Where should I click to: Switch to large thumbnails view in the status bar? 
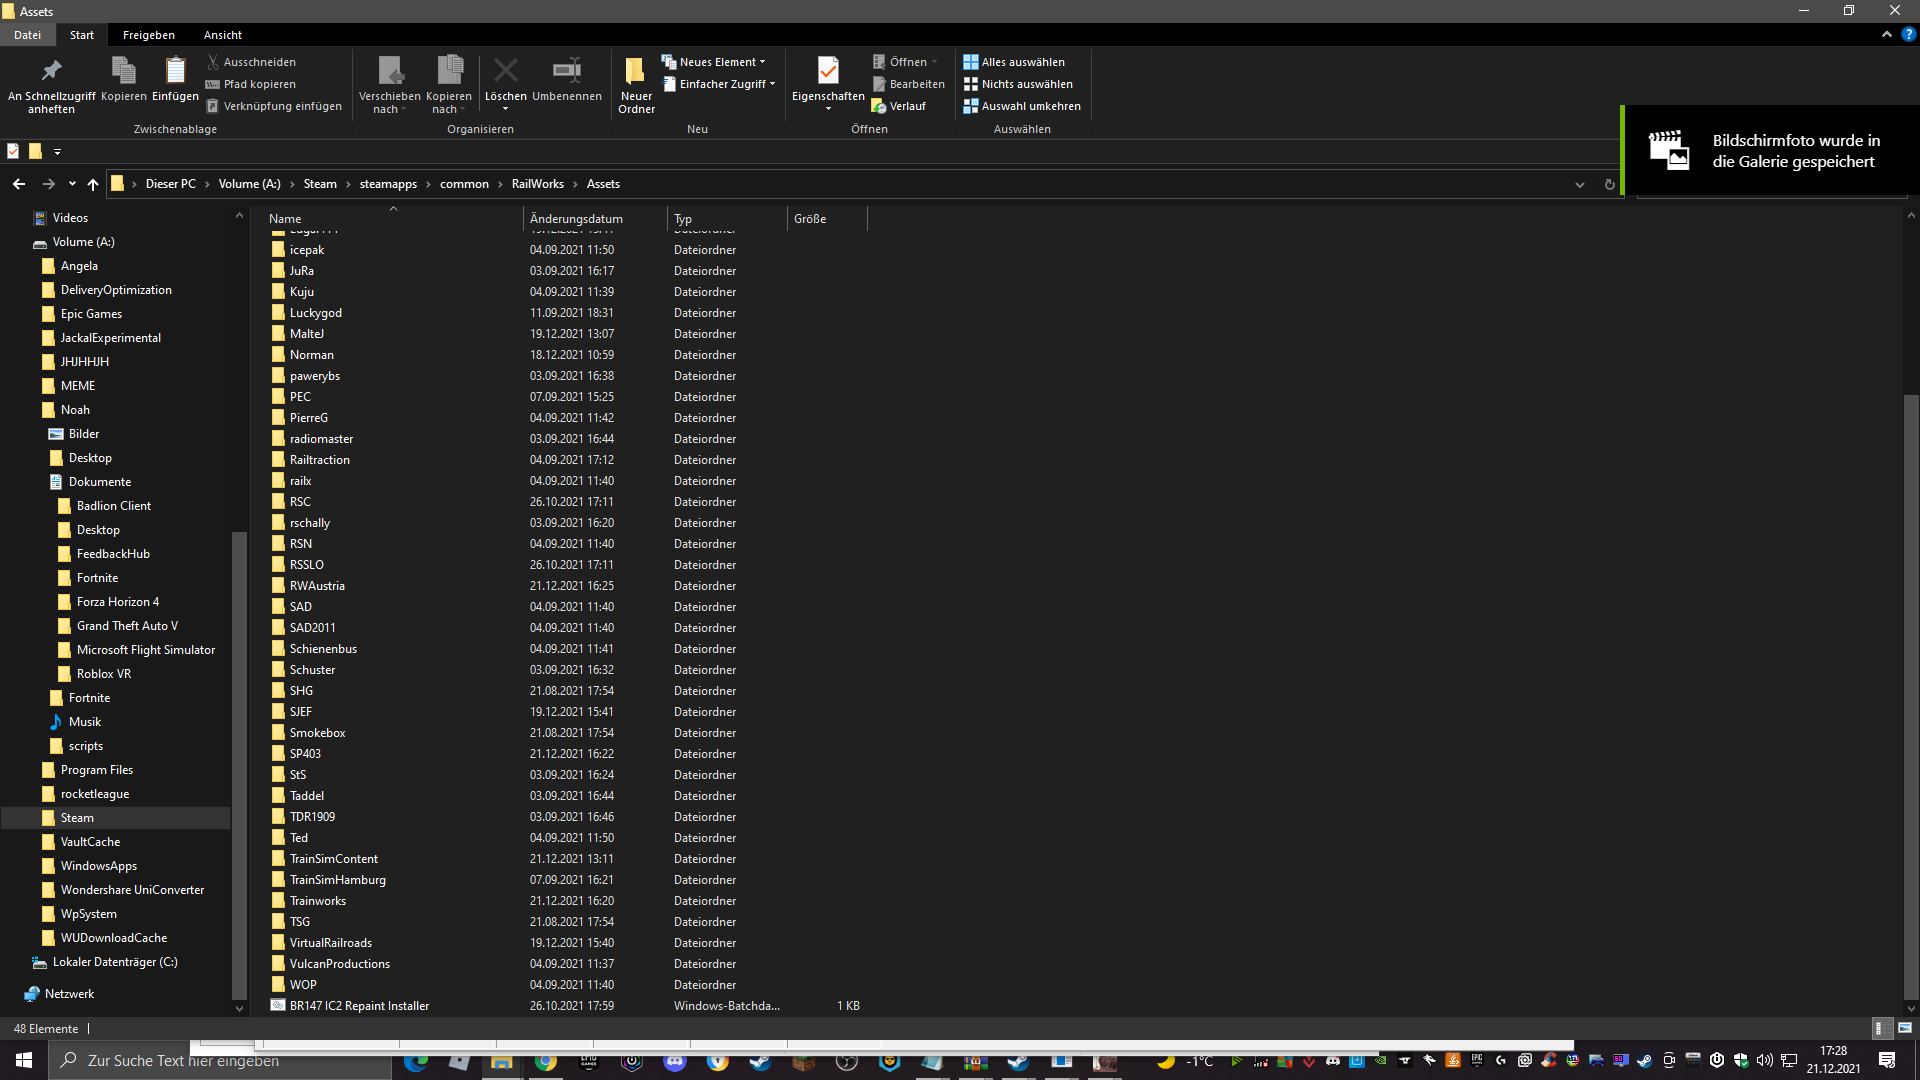(1904, 1028)
